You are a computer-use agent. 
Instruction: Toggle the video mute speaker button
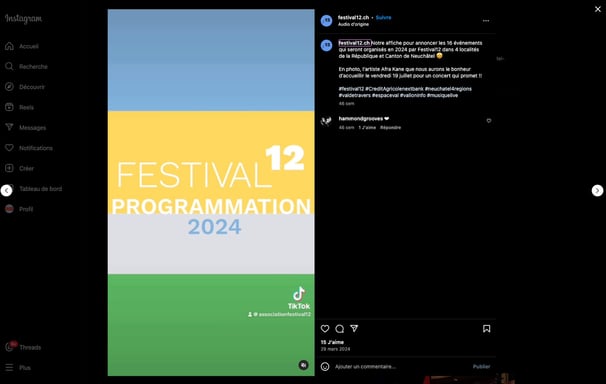[303, 365]
